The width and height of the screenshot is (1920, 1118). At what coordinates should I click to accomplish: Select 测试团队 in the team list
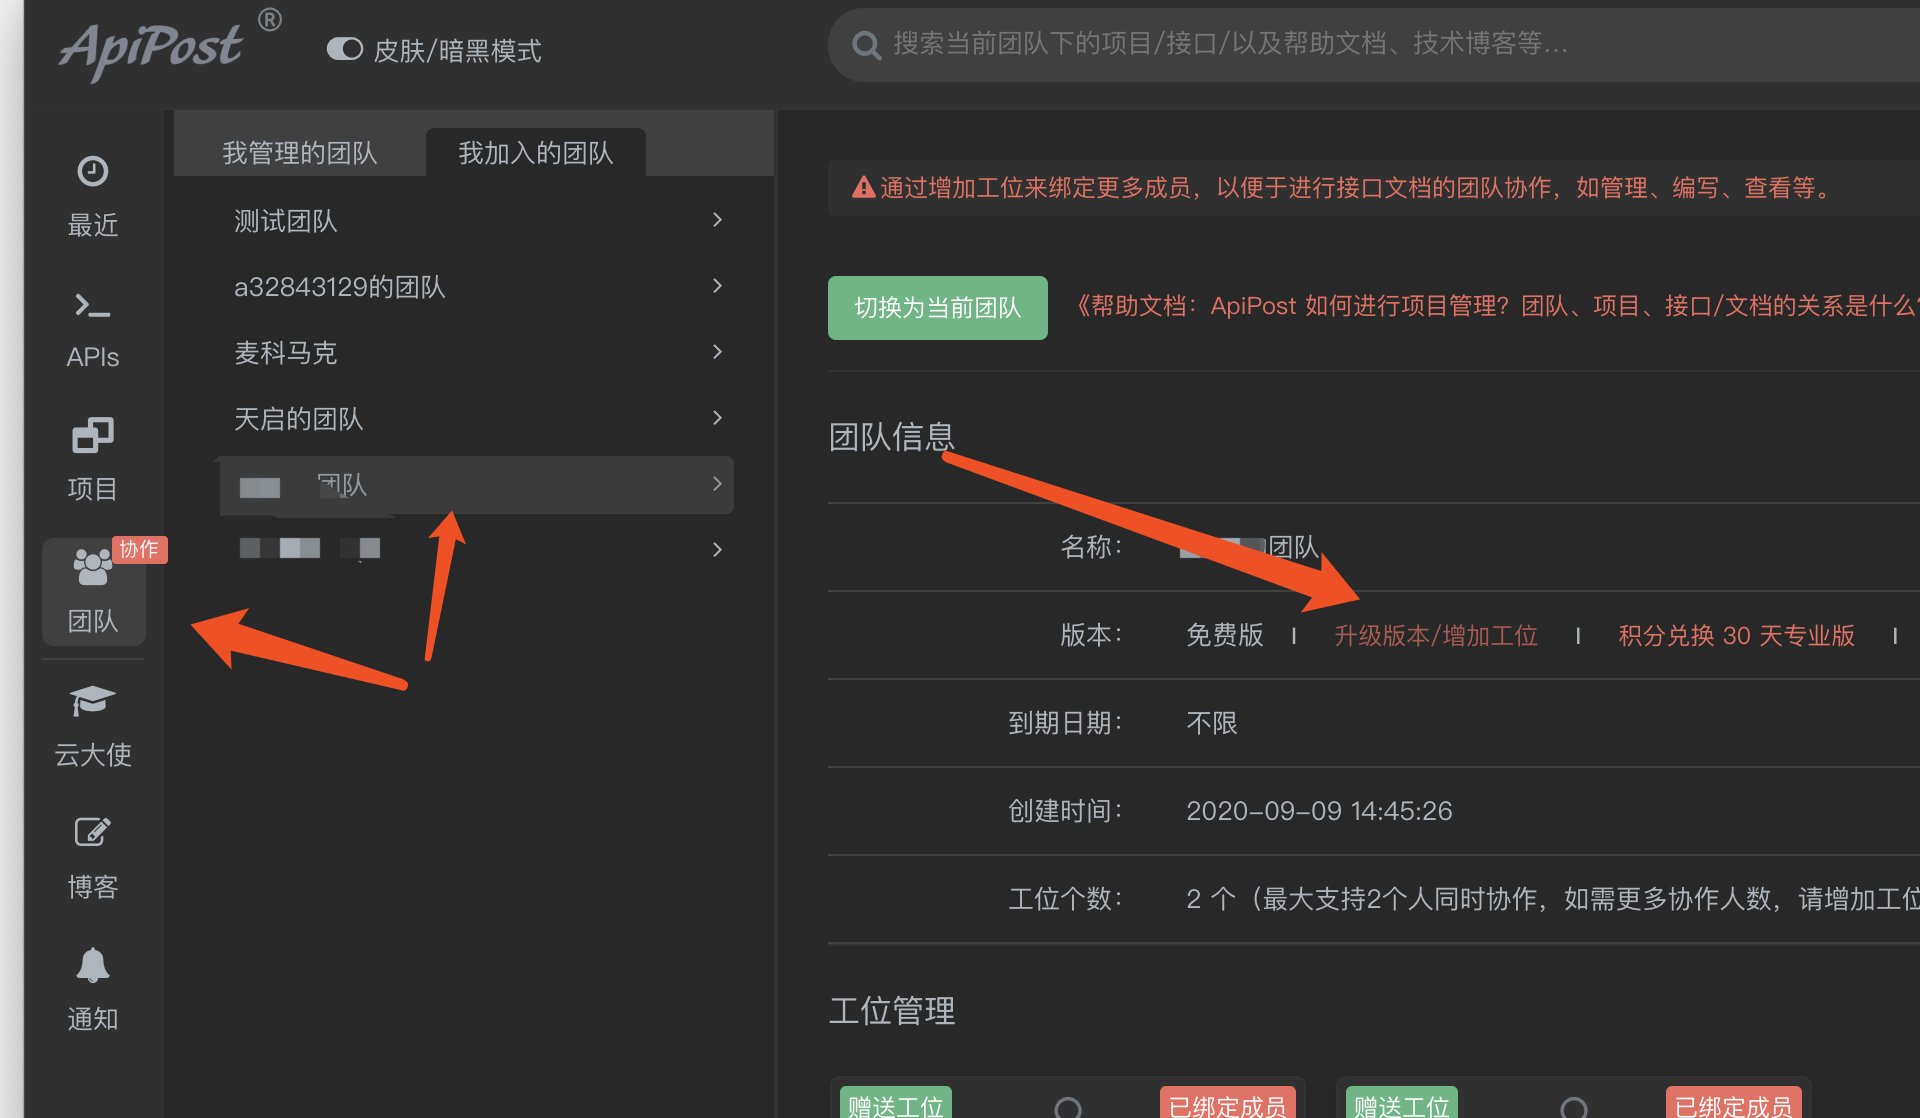point(286,221)
